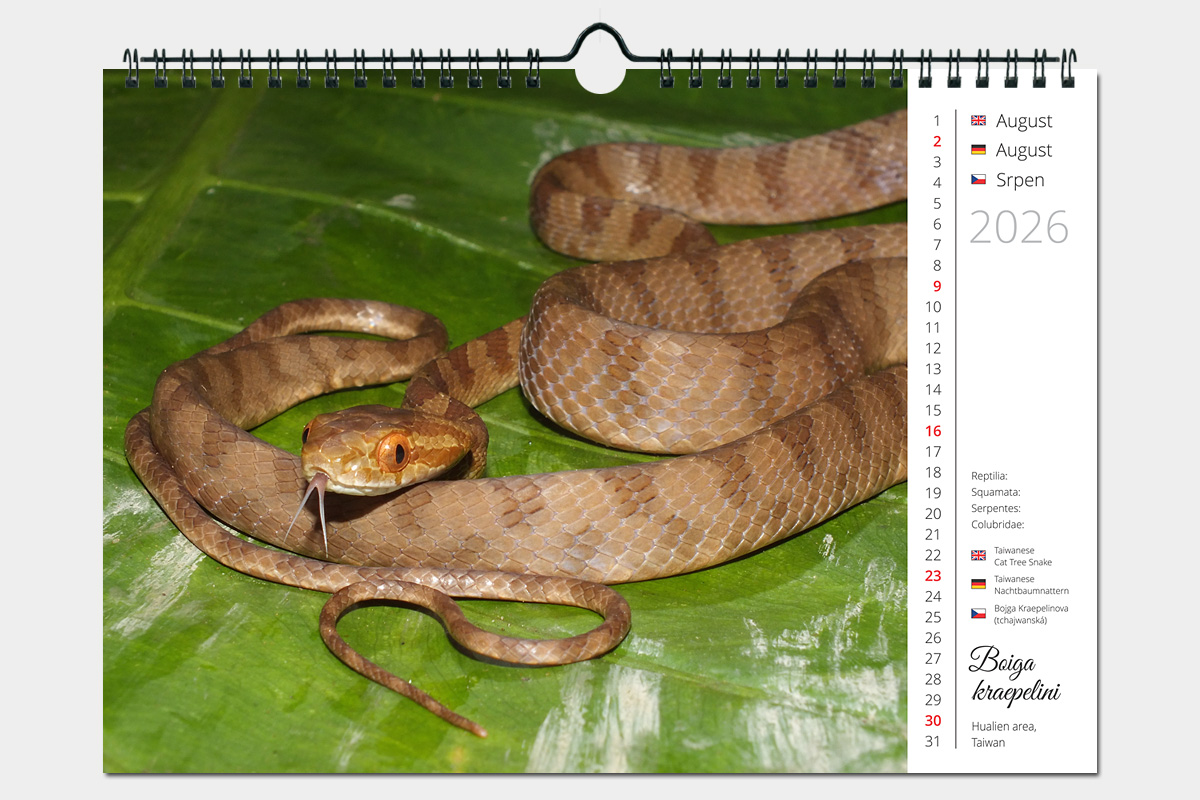Click the 'Hualien area, Taiwan' location text
1200x800 pixels.
(1003, 734)
